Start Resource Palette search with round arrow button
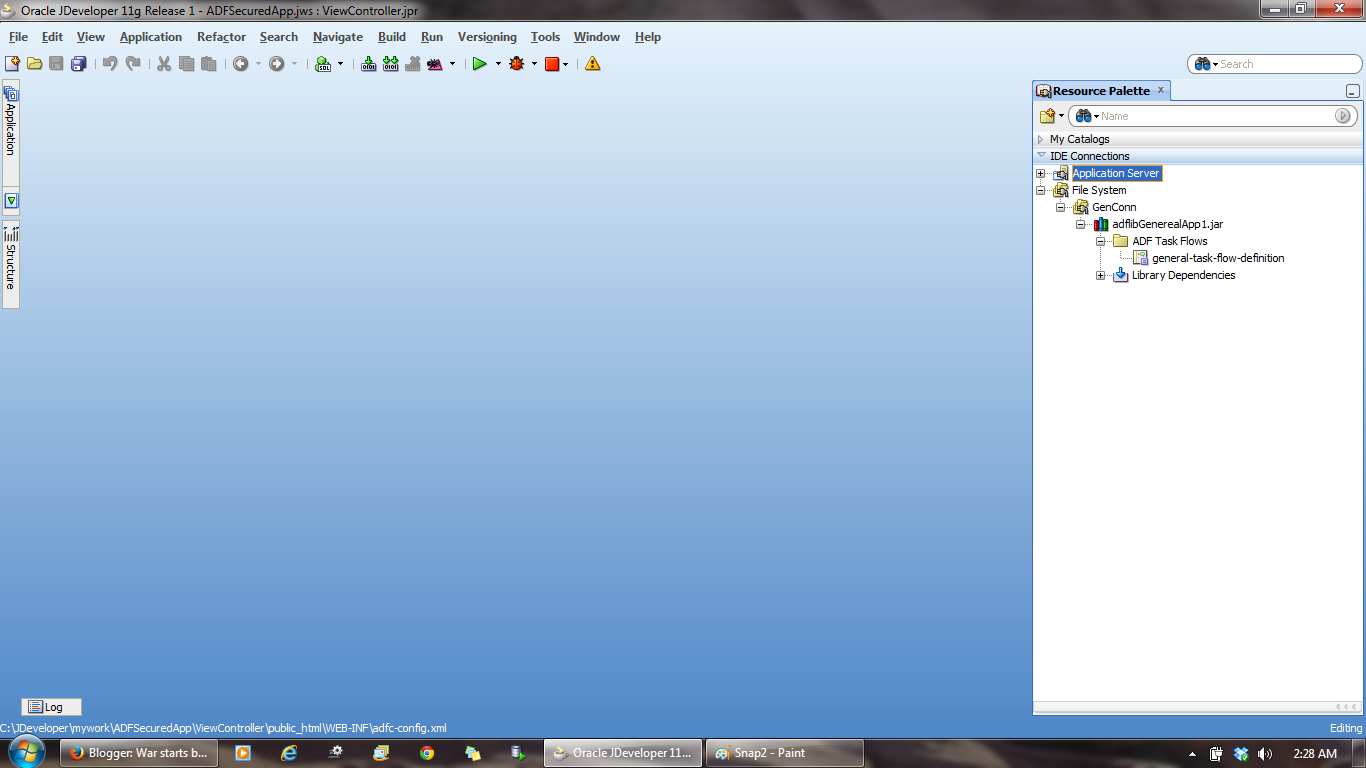Viewport: 1366px width, 768px height. 1343,116
